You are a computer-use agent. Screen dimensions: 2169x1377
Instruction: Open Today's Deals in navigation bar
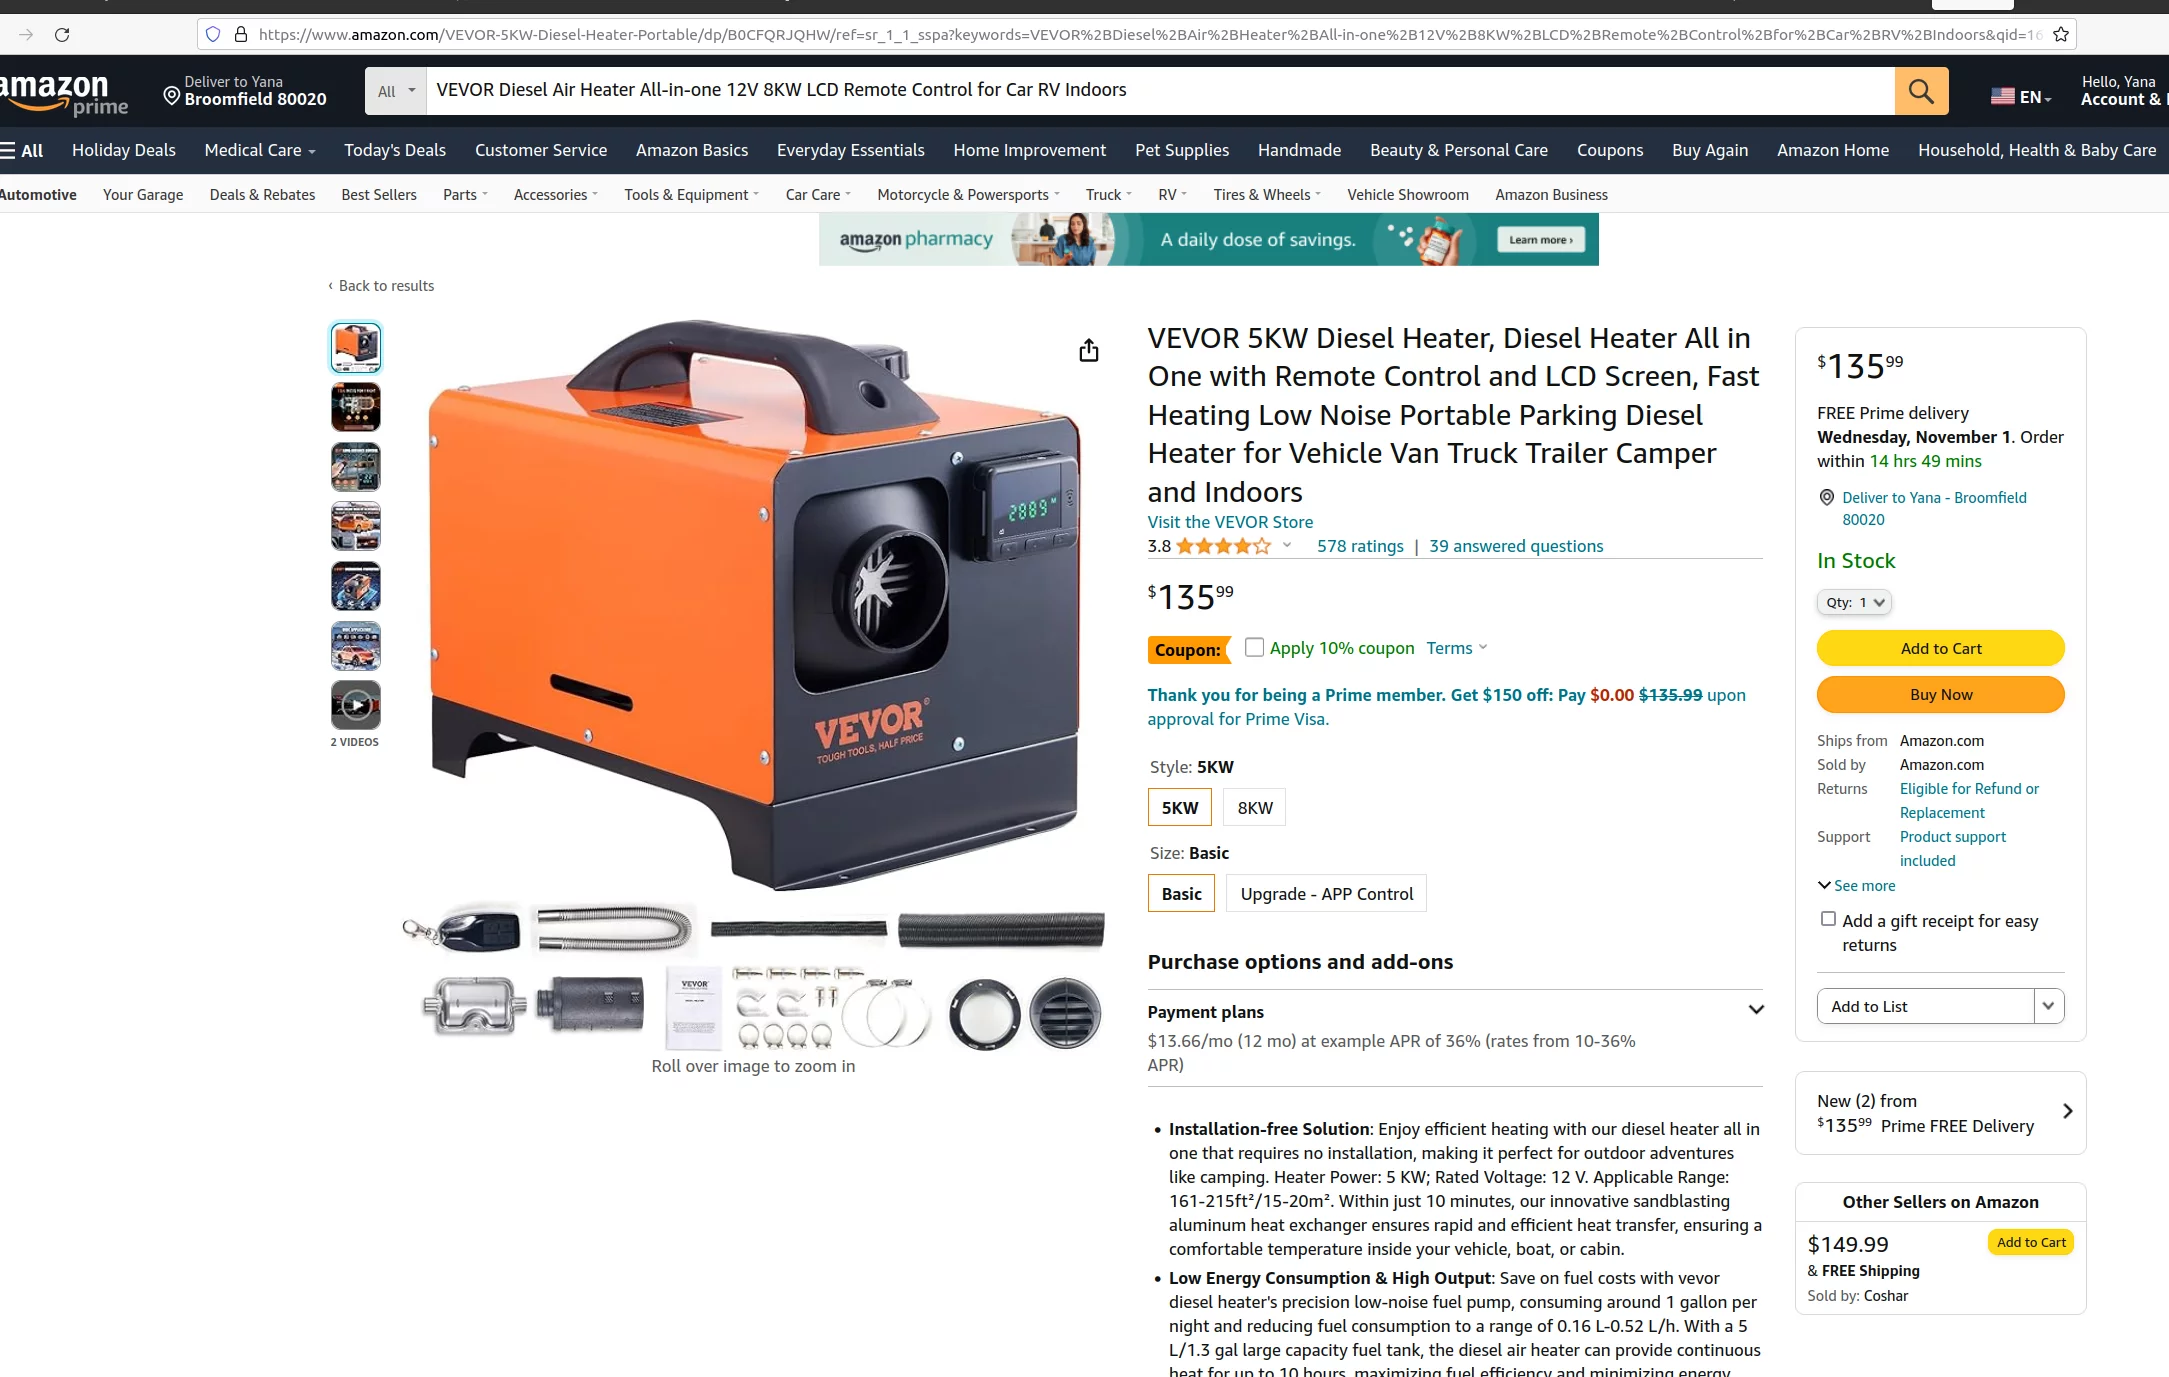[395, 150]
